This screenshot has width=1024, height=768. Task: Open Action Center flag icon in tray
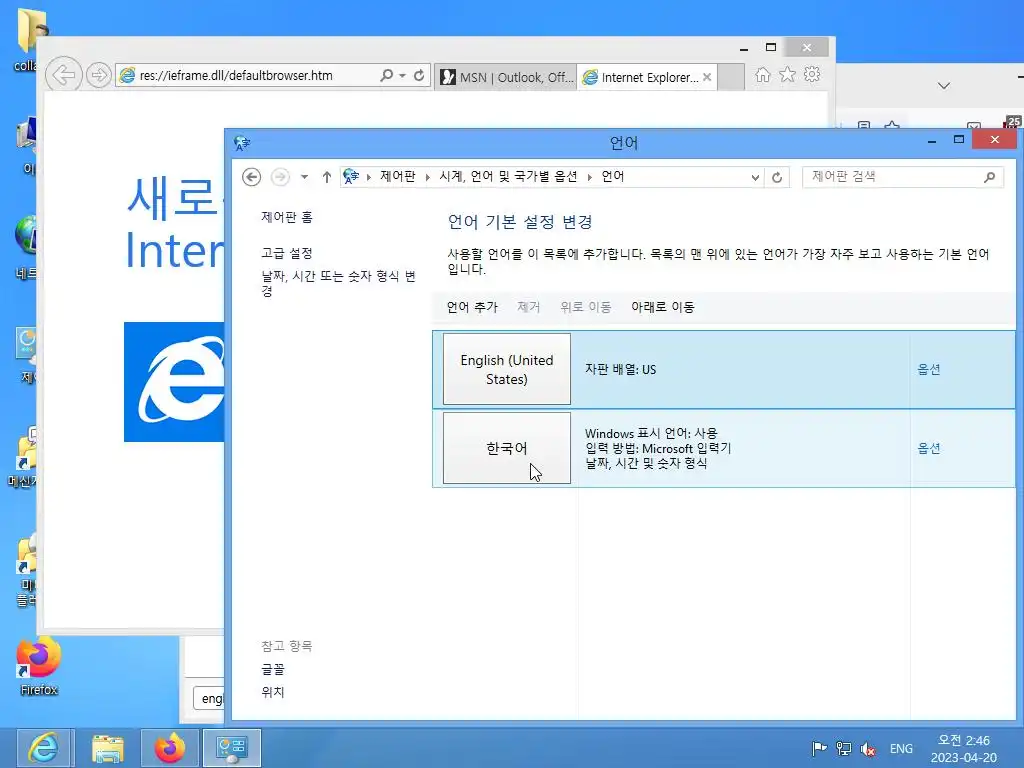[x=819, y=748]
